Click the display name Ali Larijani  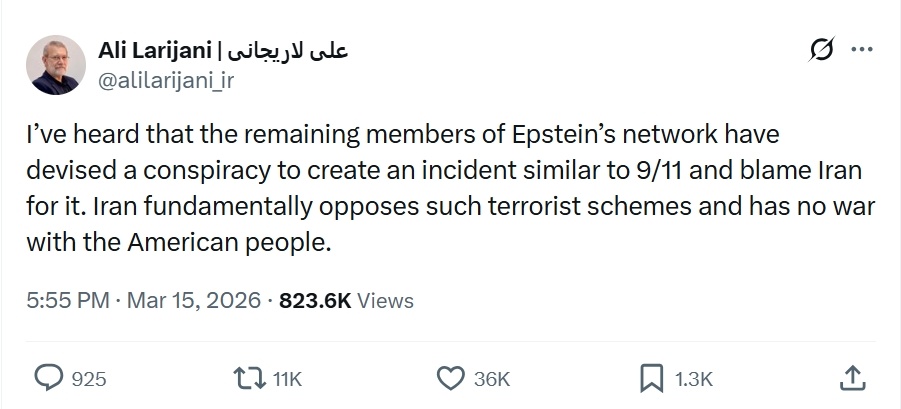coord(155,51)
